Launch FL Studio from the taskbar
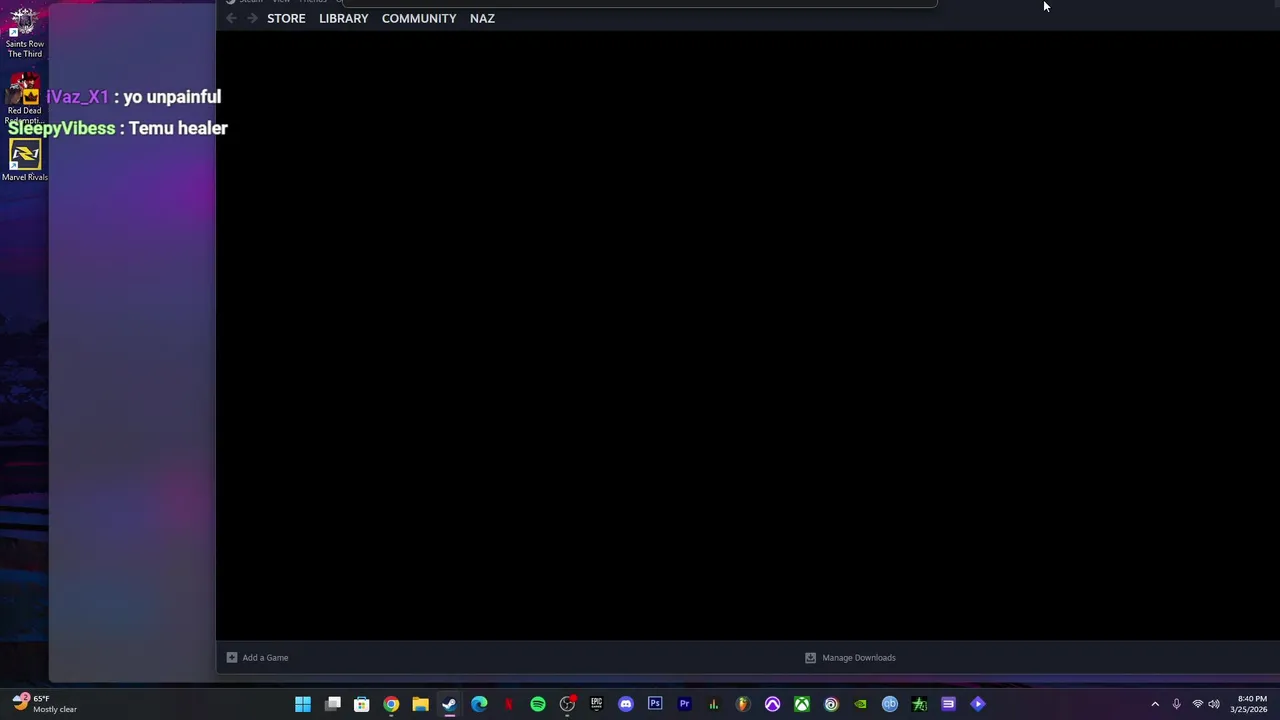The width and height of the screenshot is (1280, 720). [x=743, y=704]
